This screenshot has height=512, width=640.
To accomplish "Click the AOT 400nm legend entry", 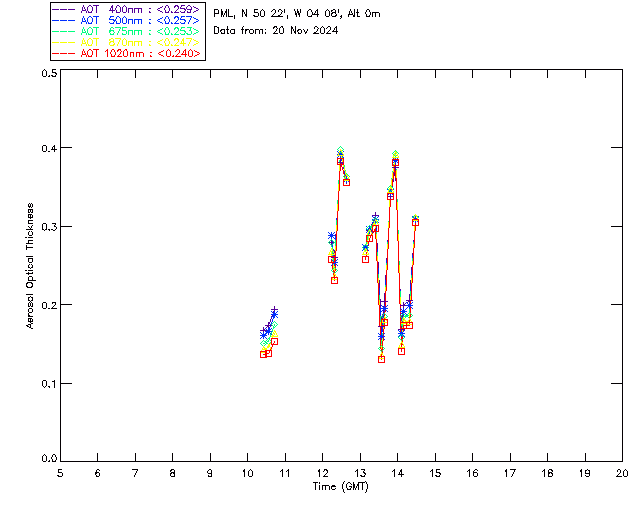I will click(x=126, y=9).
